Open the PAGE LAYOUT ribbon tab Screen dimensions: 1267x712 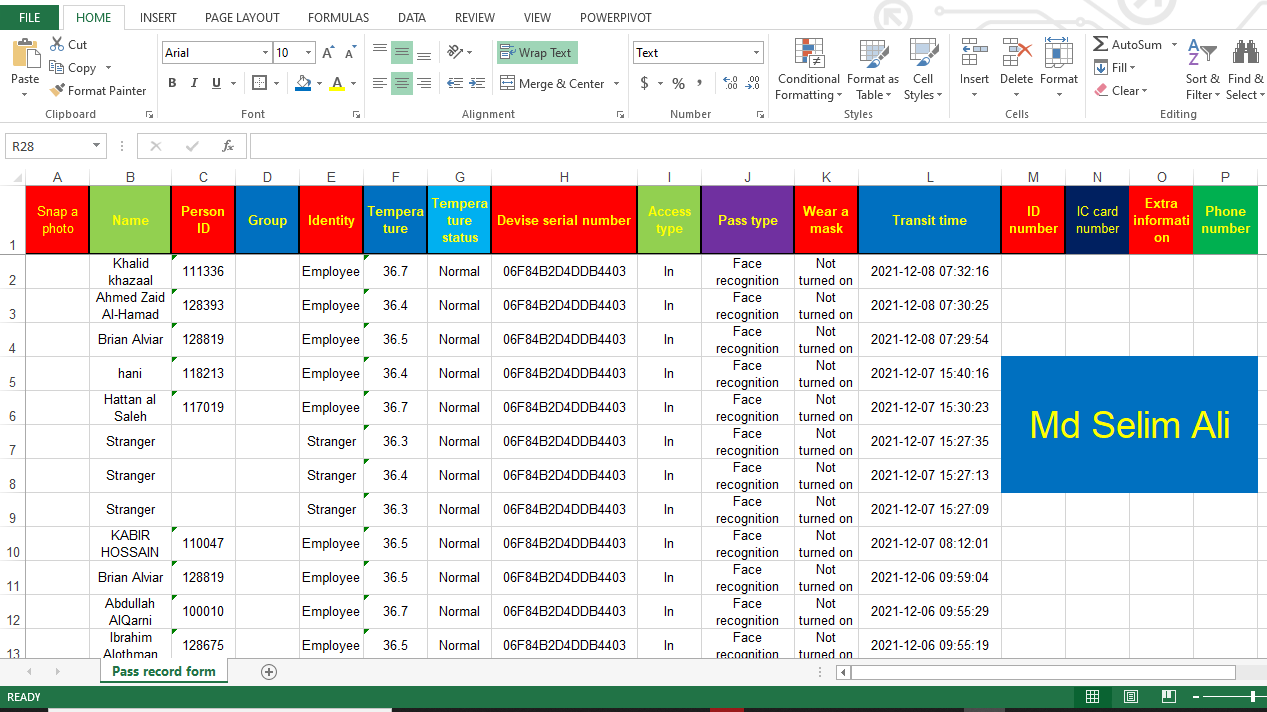242,18
